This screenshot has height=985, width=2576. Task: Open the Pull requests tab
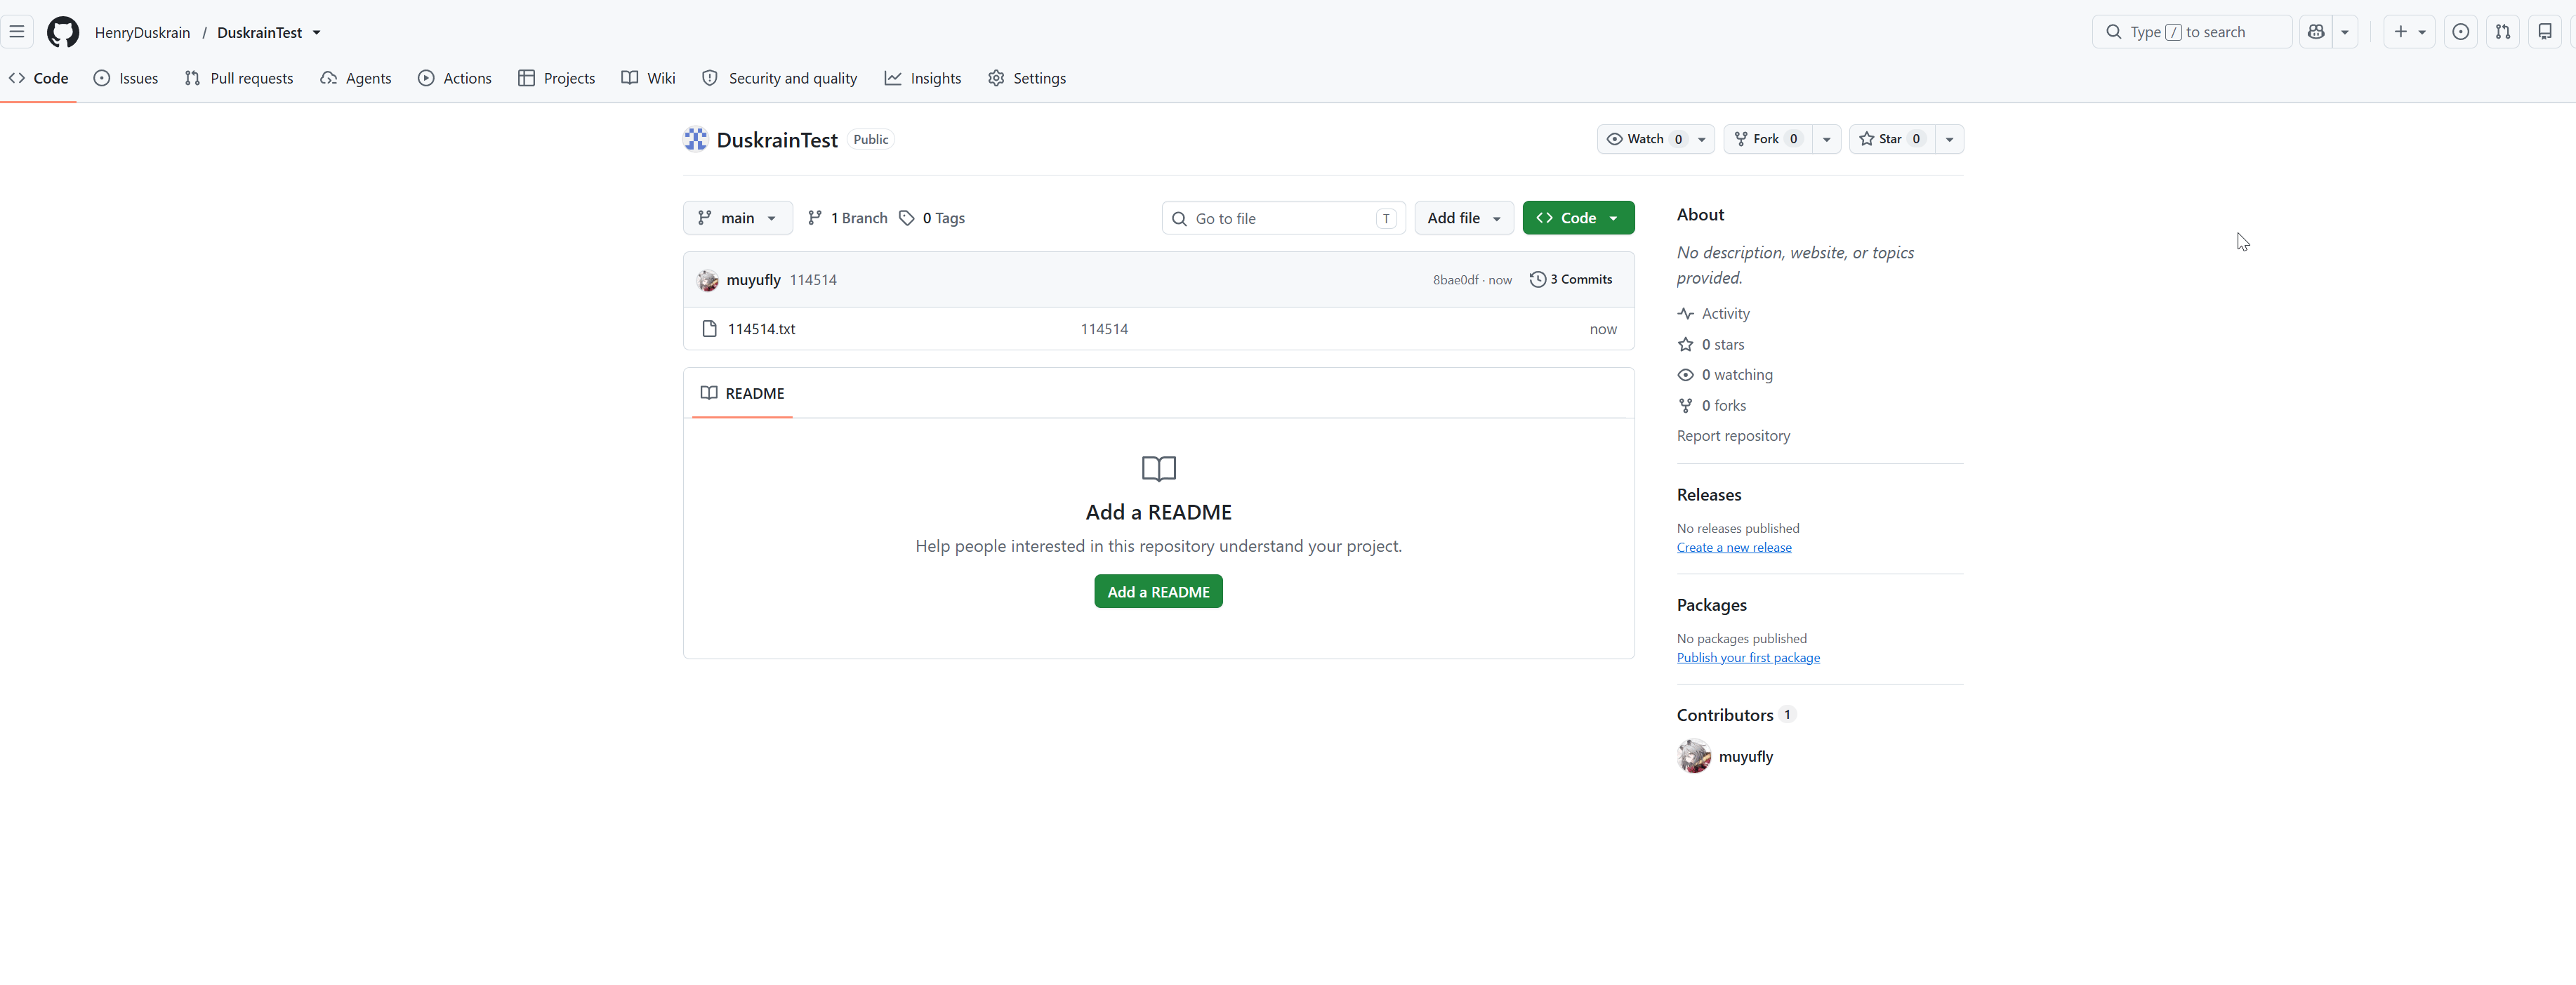click(x=239, y=78)
